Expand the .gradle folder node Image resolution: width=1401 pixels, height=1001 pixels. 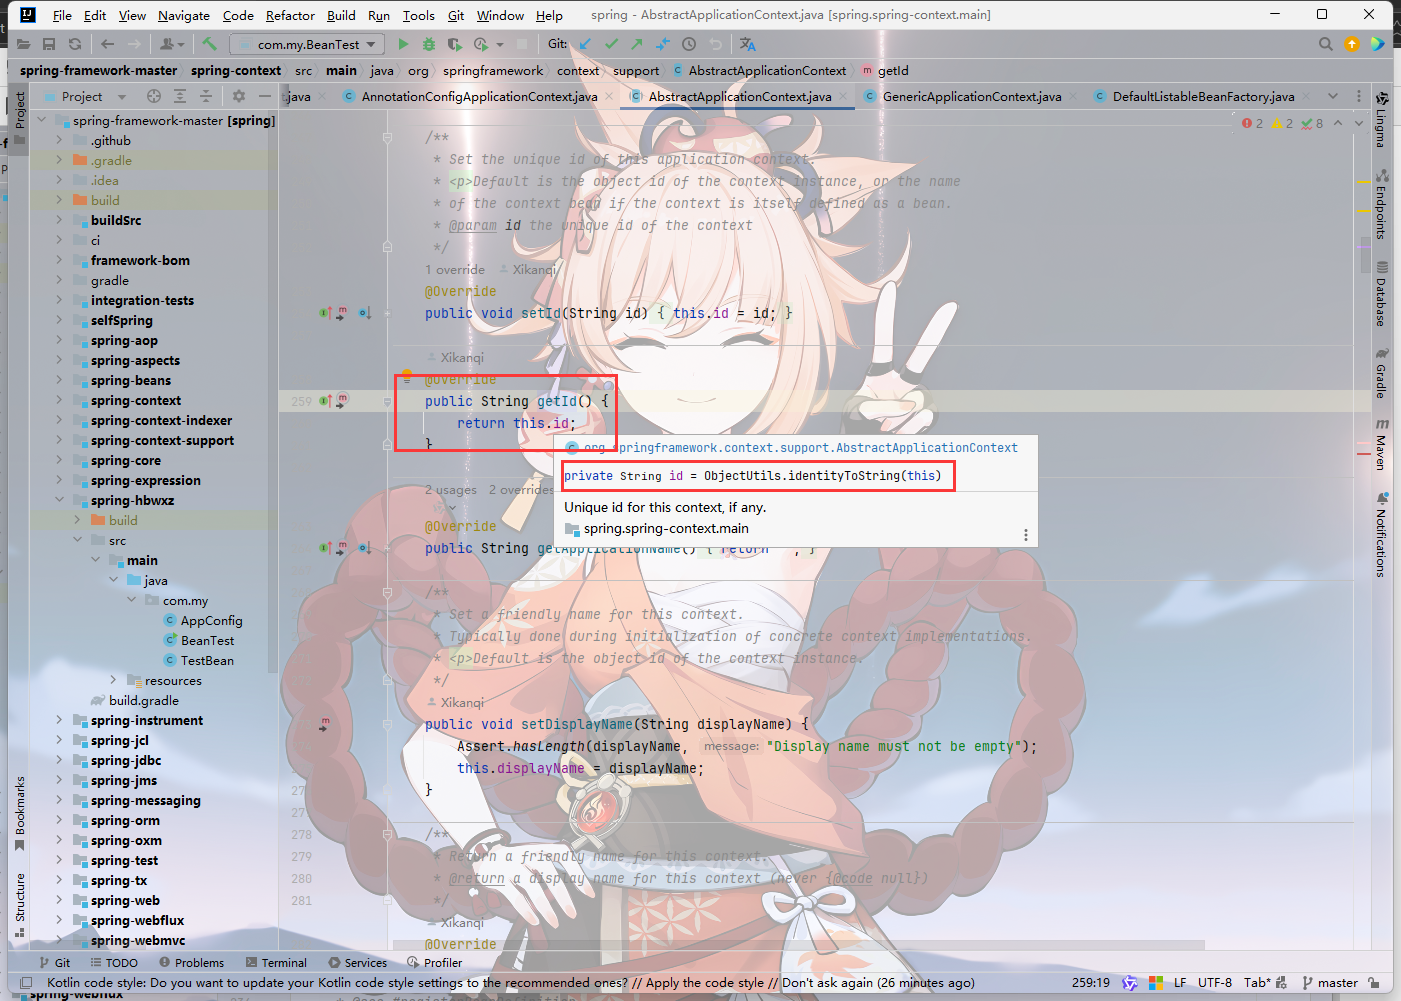59,160
